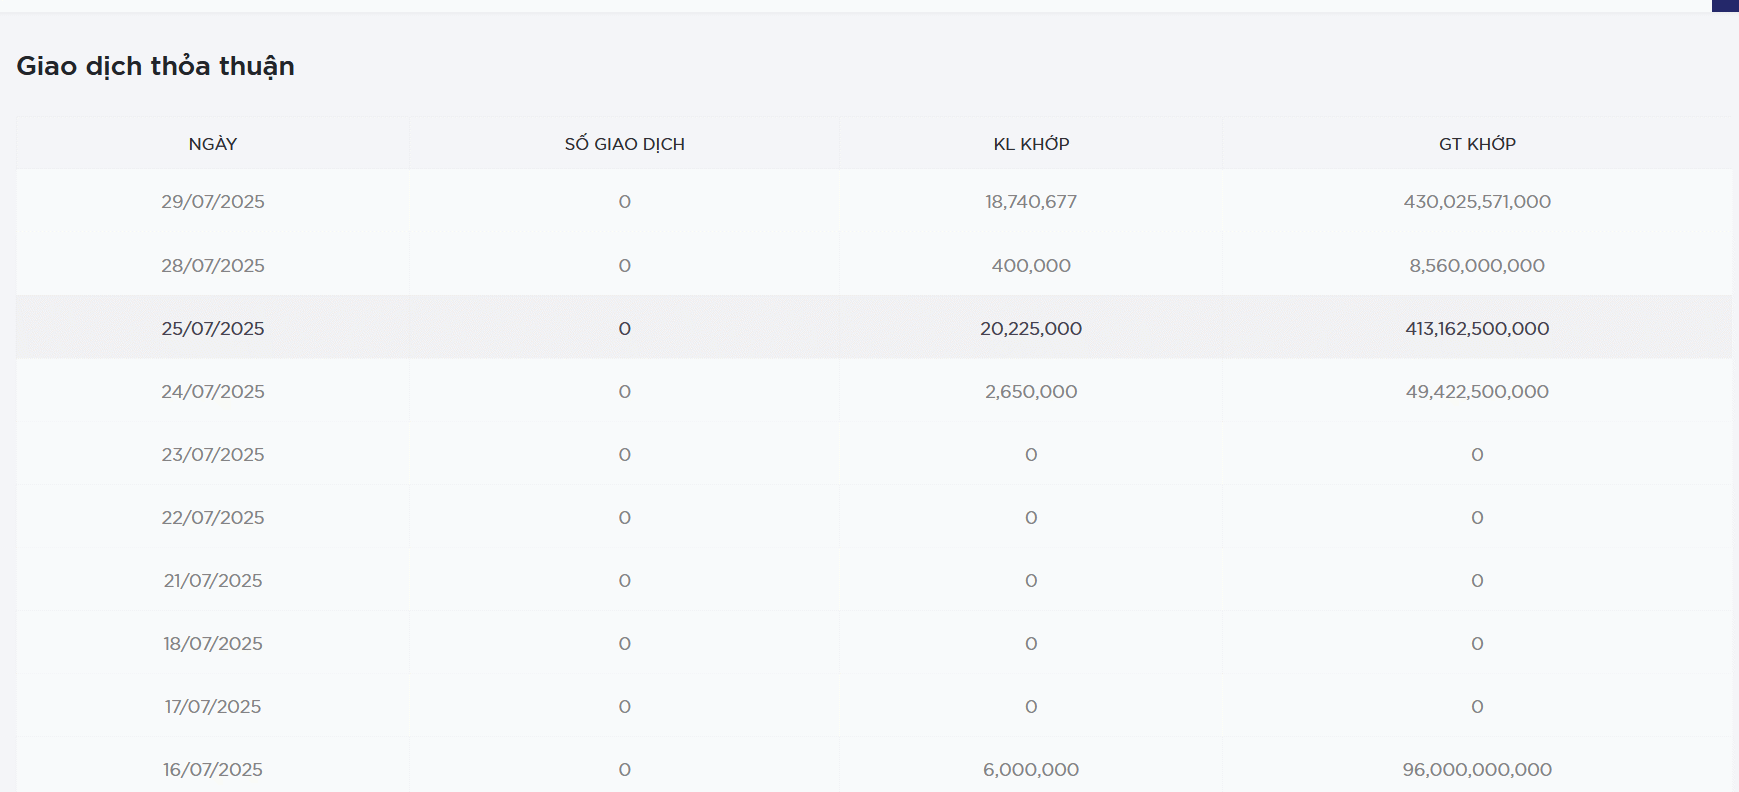Select the 28/07/2025 date cell

pos(213,266)
